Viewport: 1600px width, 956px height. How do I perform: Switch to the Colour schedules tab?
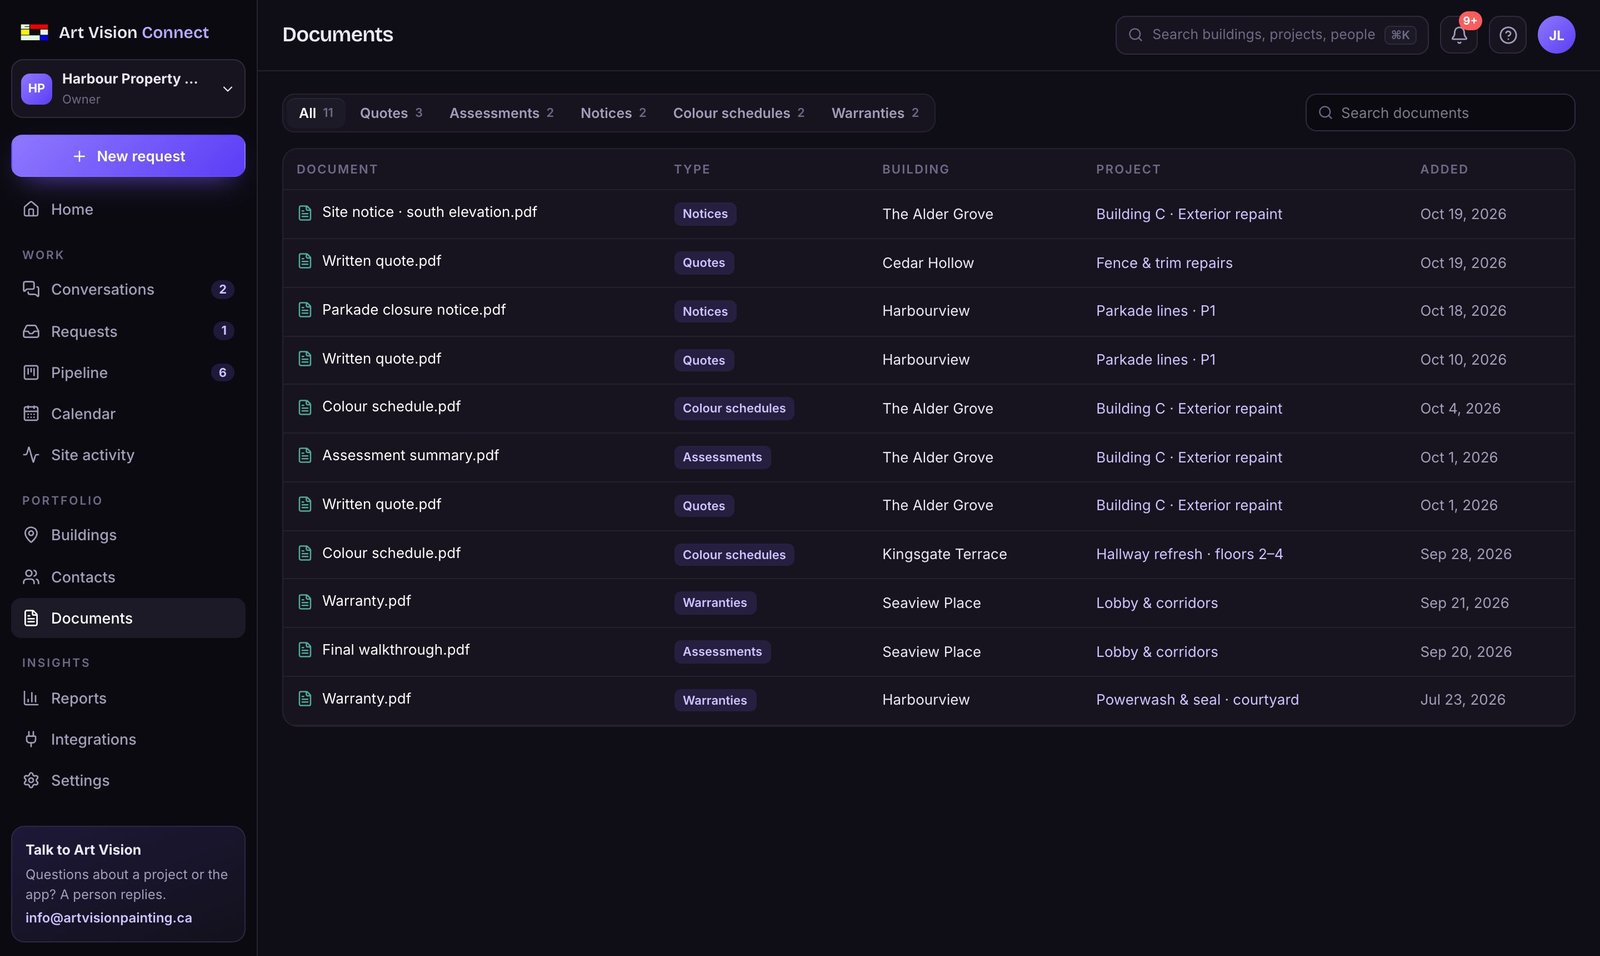[x=738, y=113]
